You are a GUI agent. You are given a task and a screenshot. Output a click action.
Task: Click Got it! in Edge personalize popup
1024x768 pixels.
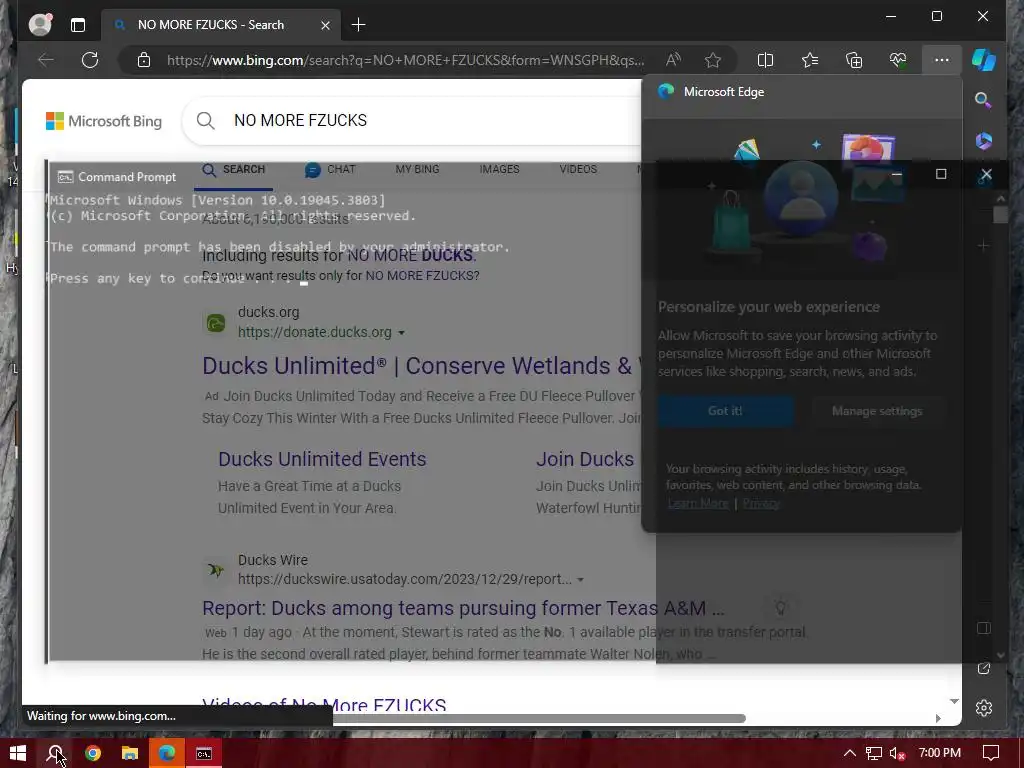[725, 411]
